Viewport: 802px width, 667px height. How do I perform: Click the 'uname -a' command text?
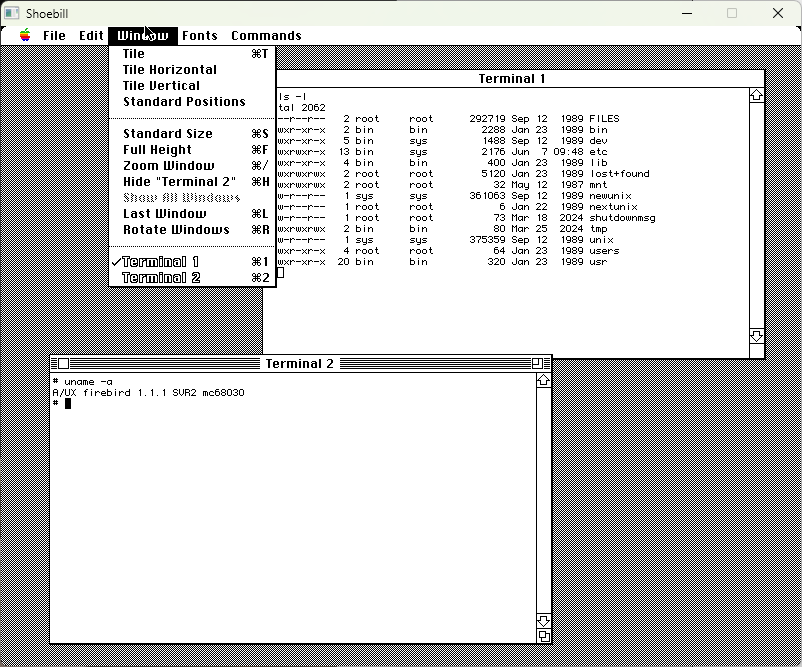(88, 382)
